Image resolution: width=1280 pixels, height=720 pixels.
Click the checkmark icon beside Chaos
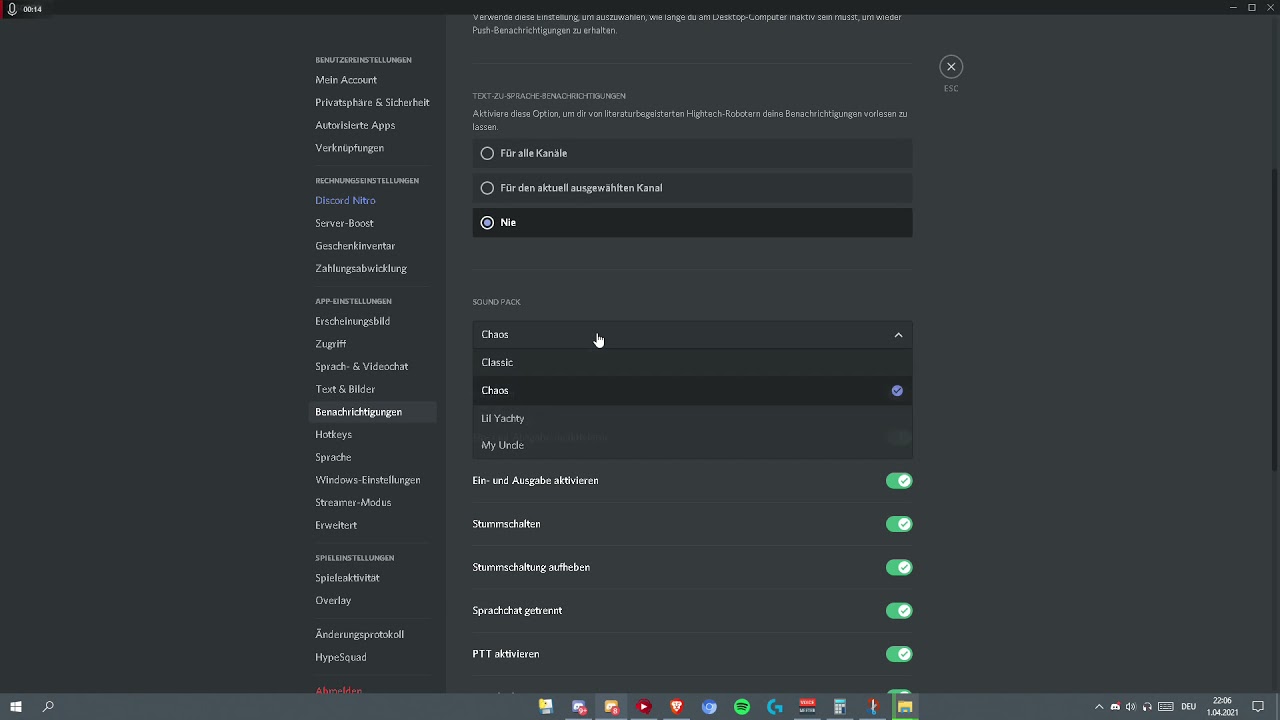pos(897,391)
